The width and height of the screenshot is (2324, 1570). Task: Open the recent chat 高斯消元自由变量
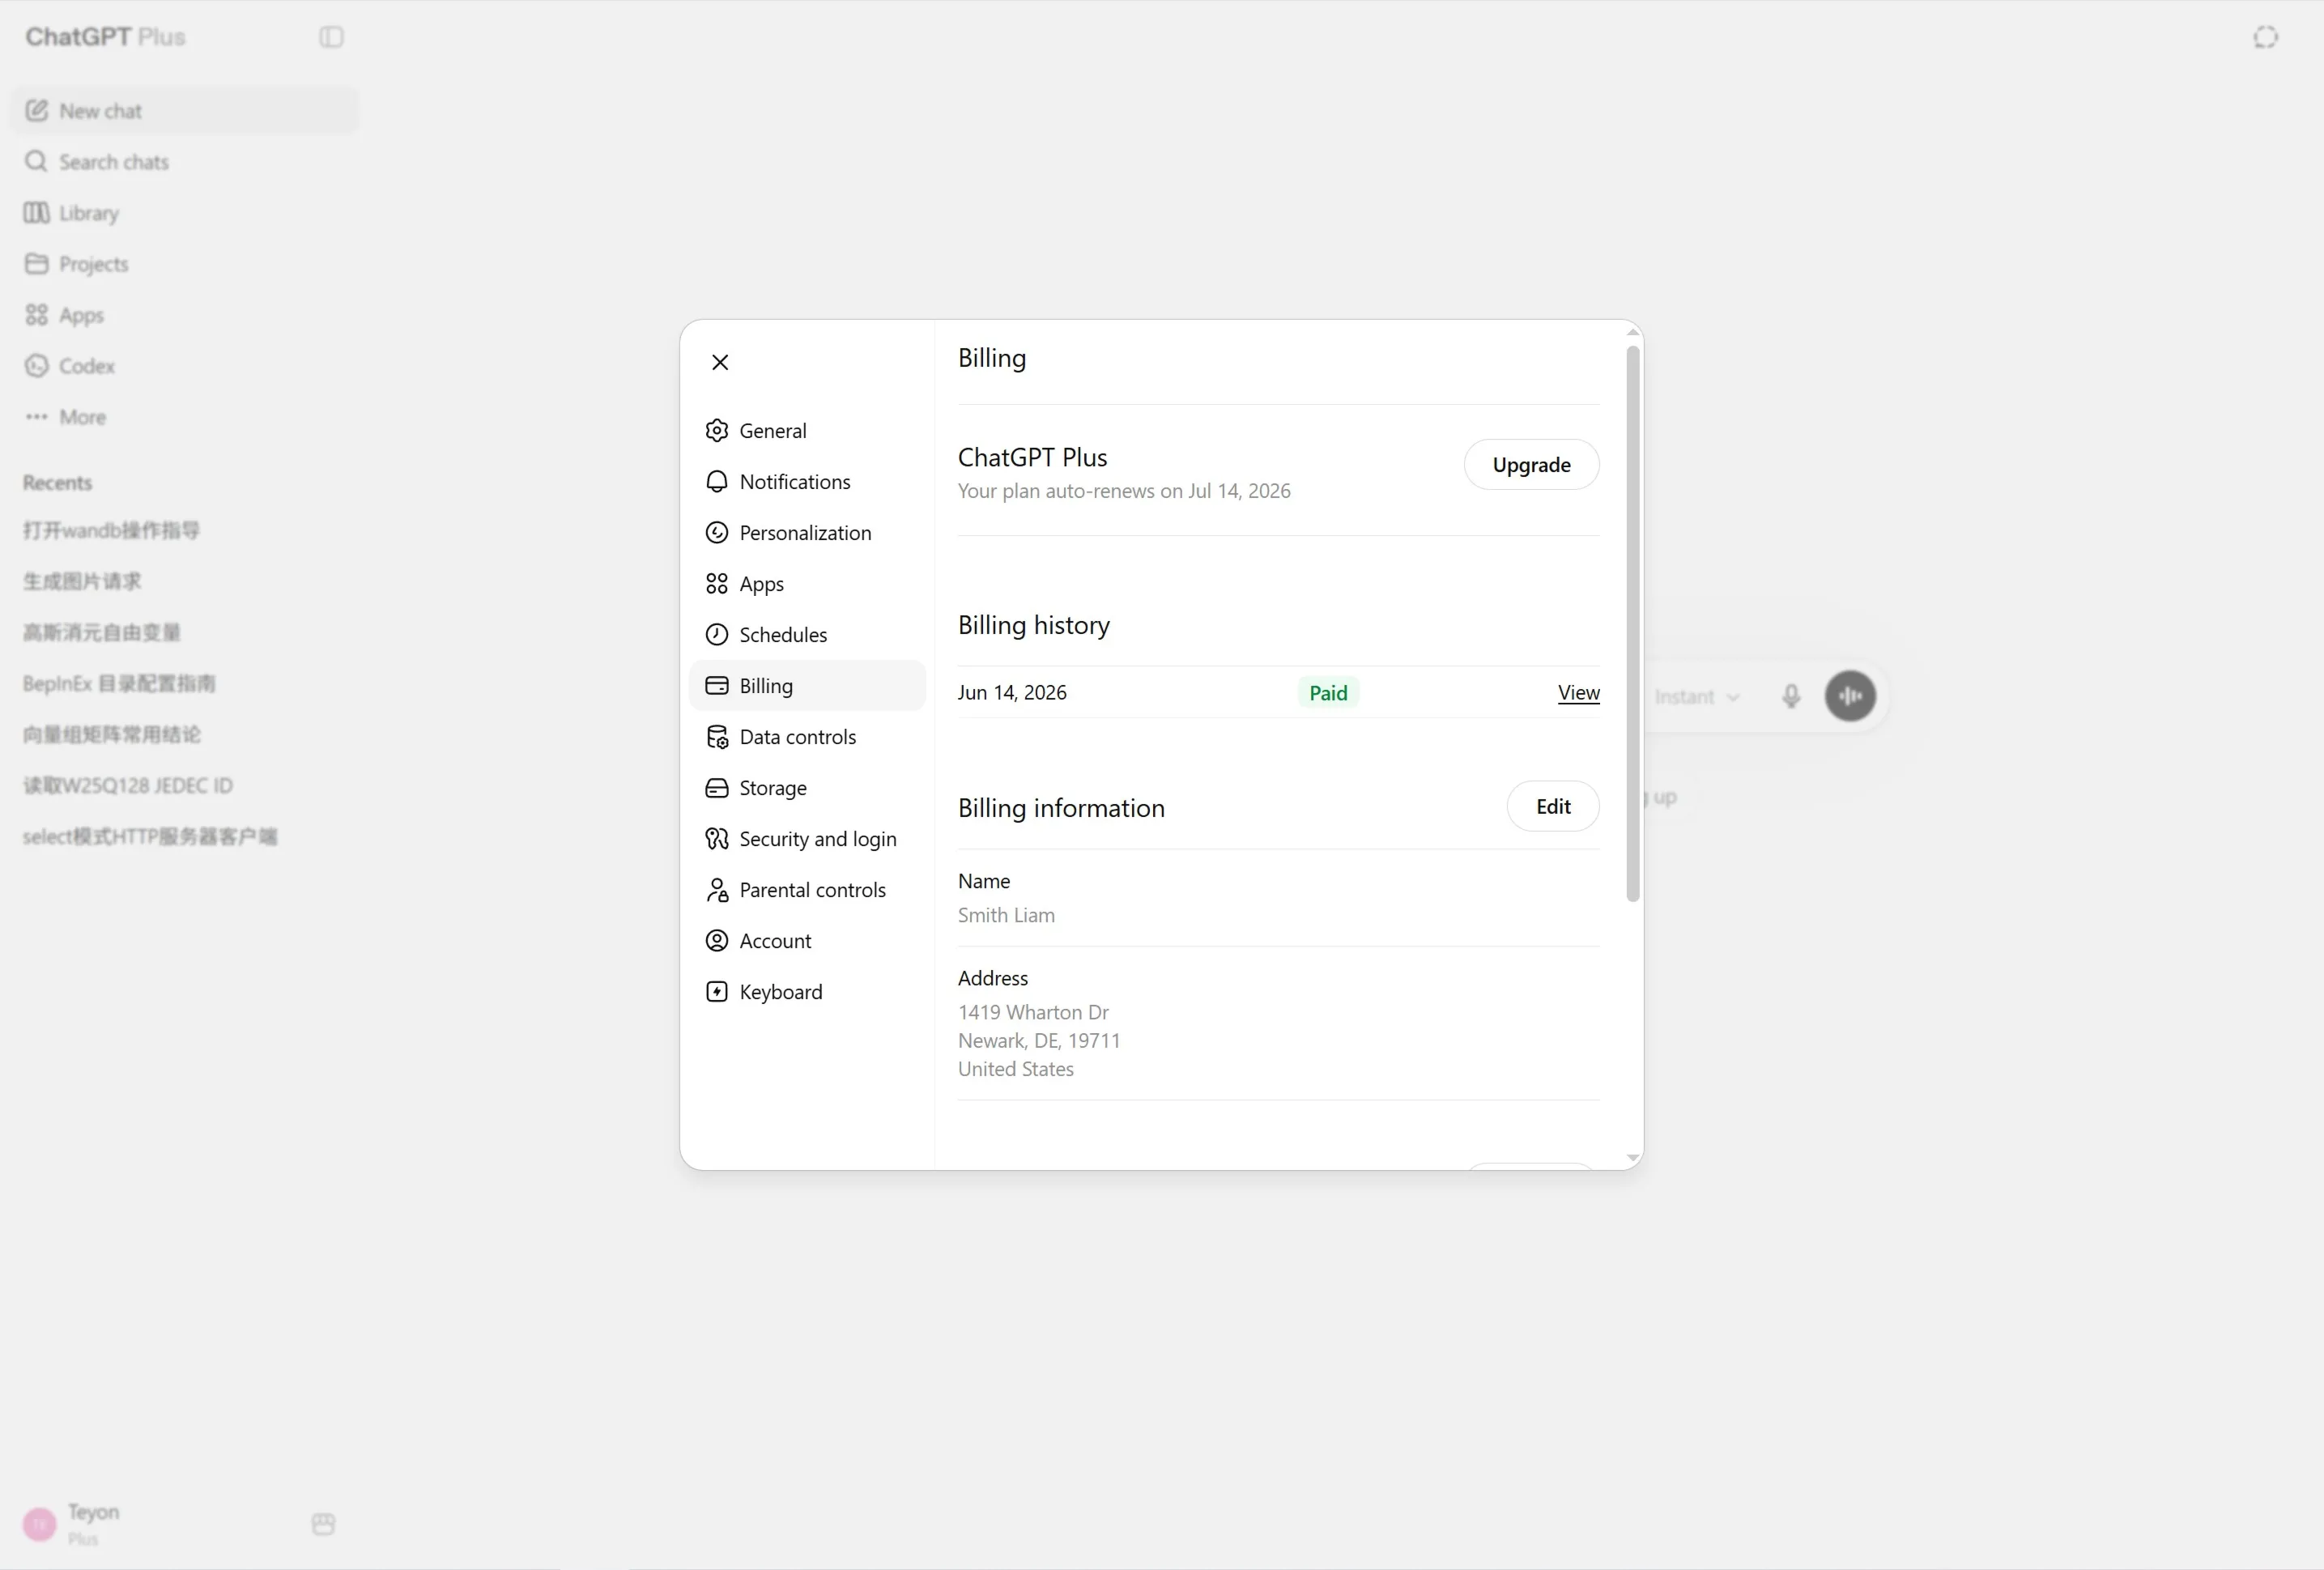pos(184,633)
